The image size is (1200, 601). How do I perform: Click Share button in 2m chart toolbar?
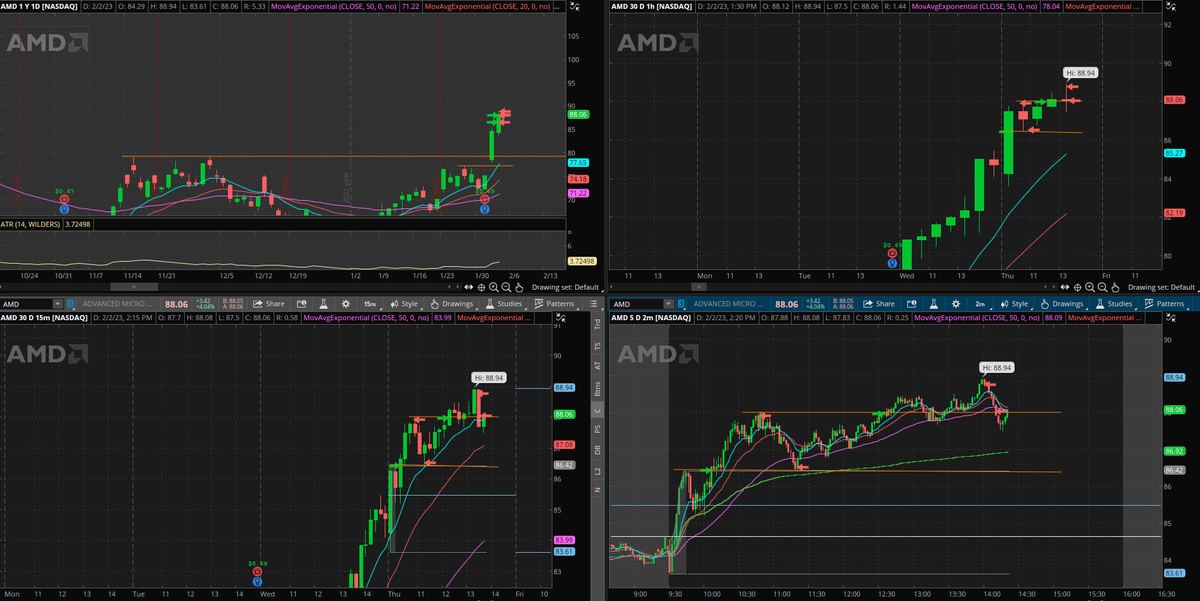point(878,304)
